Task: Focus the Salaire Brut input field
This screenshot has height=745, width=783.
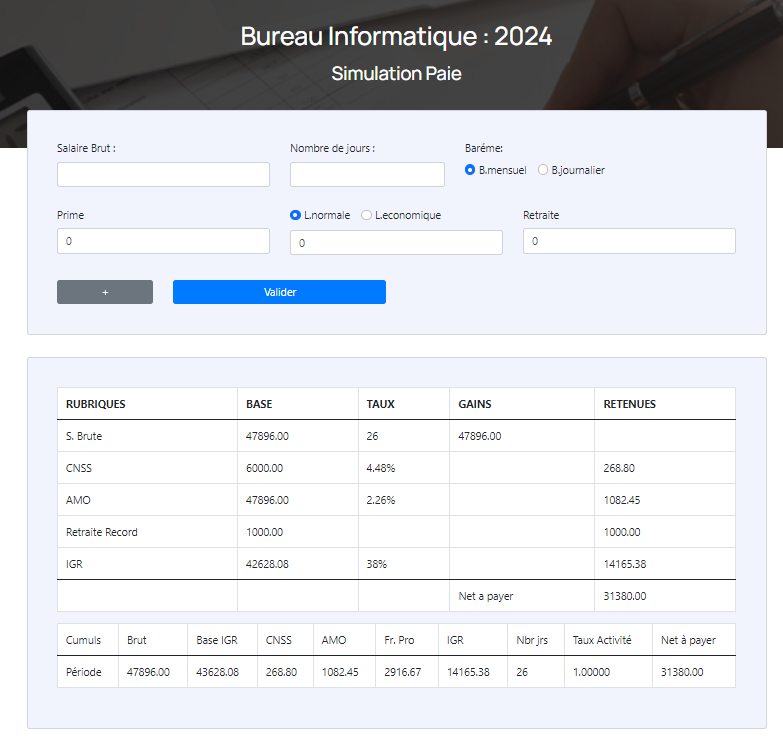Action: (163, 175)
